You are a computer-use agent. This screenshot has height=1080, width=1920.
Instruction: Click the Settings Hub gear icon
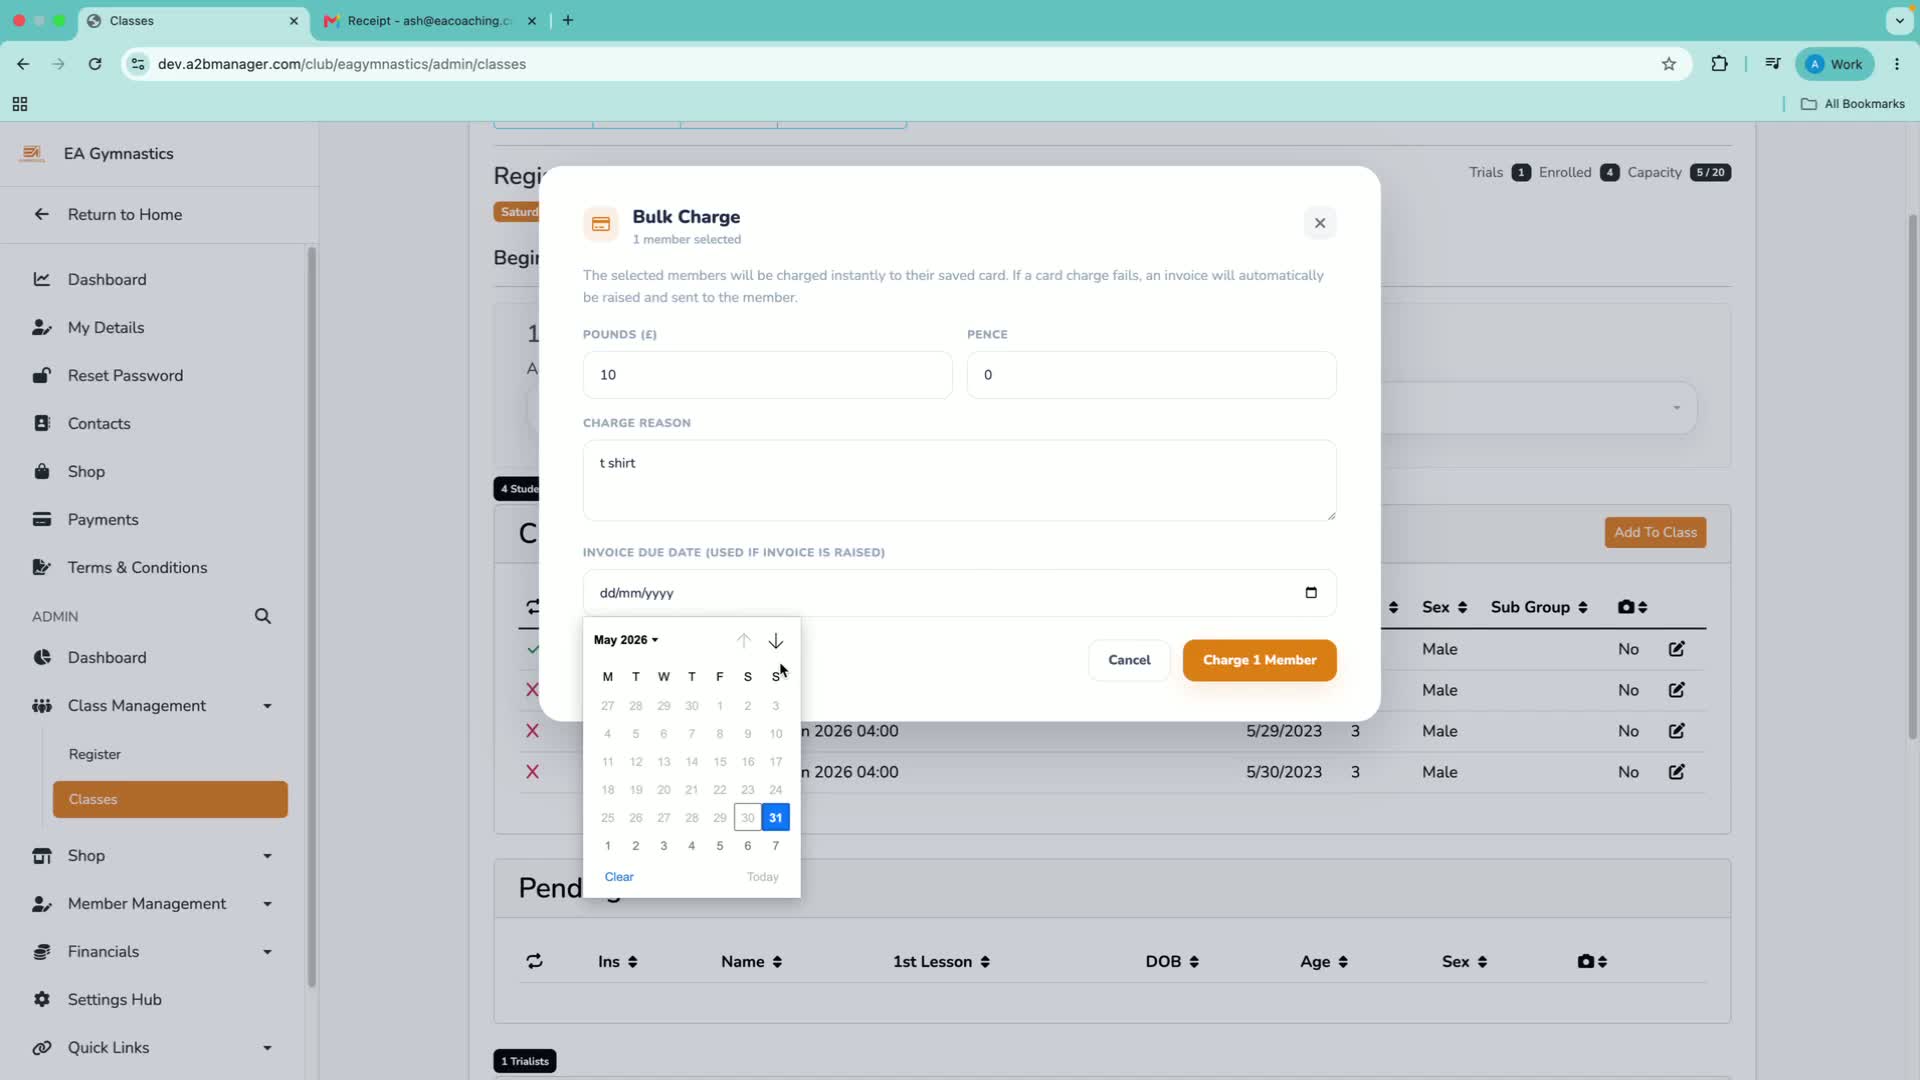click(x=42, y=999)
